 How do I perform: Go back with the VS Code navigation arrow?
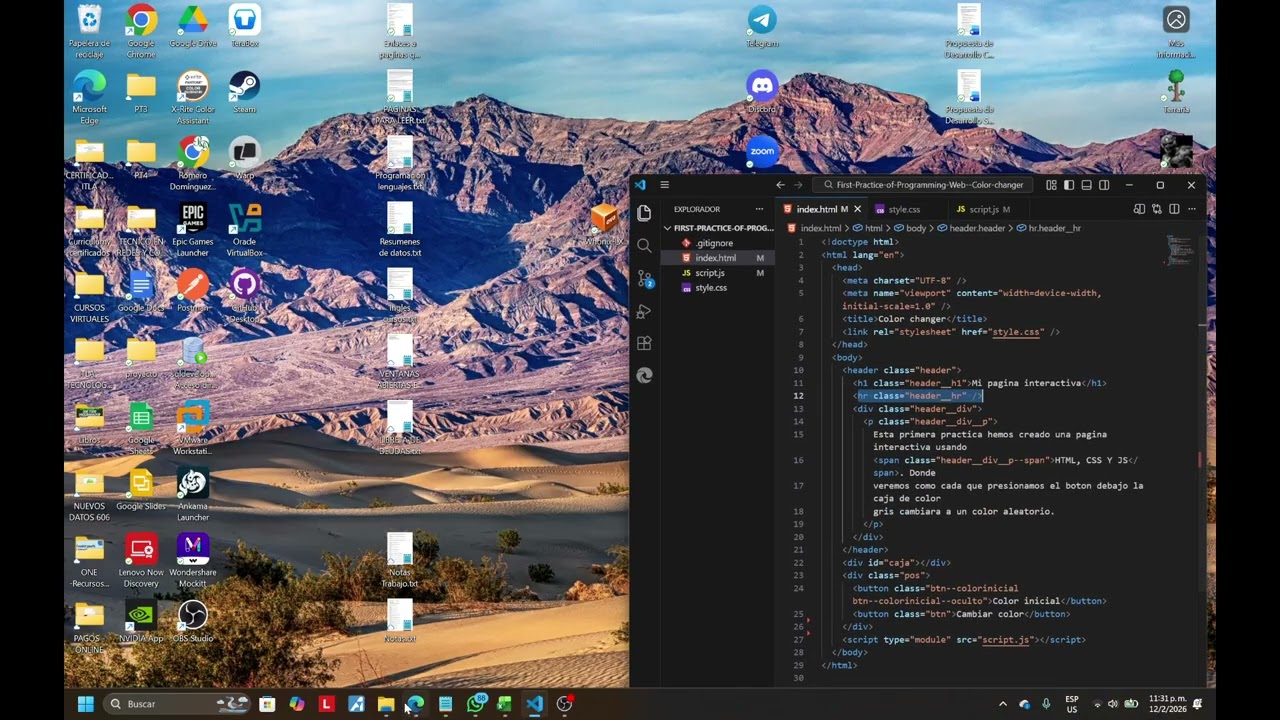tap(780, 185)
